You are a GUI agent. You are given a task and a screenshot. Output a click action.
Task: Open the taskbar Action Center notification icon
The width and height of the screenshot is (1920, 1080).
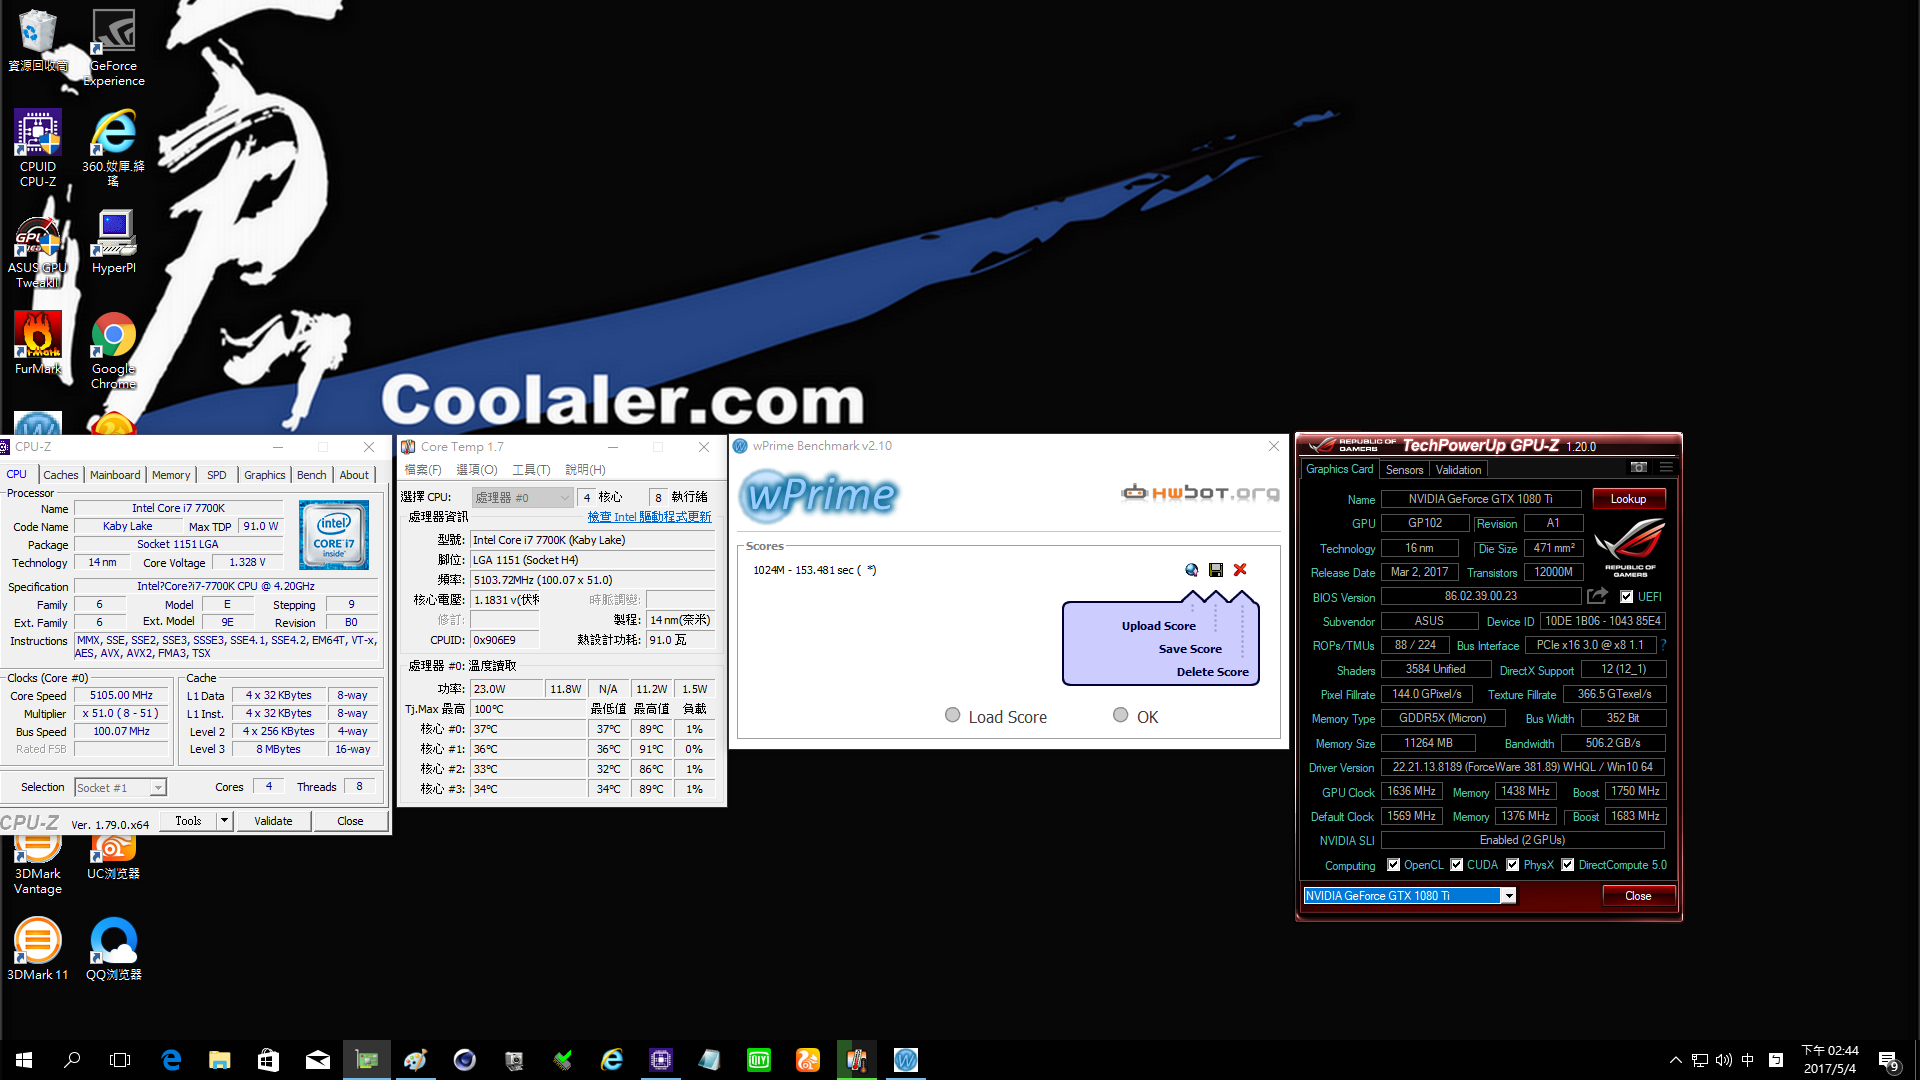[1889, 1060]
